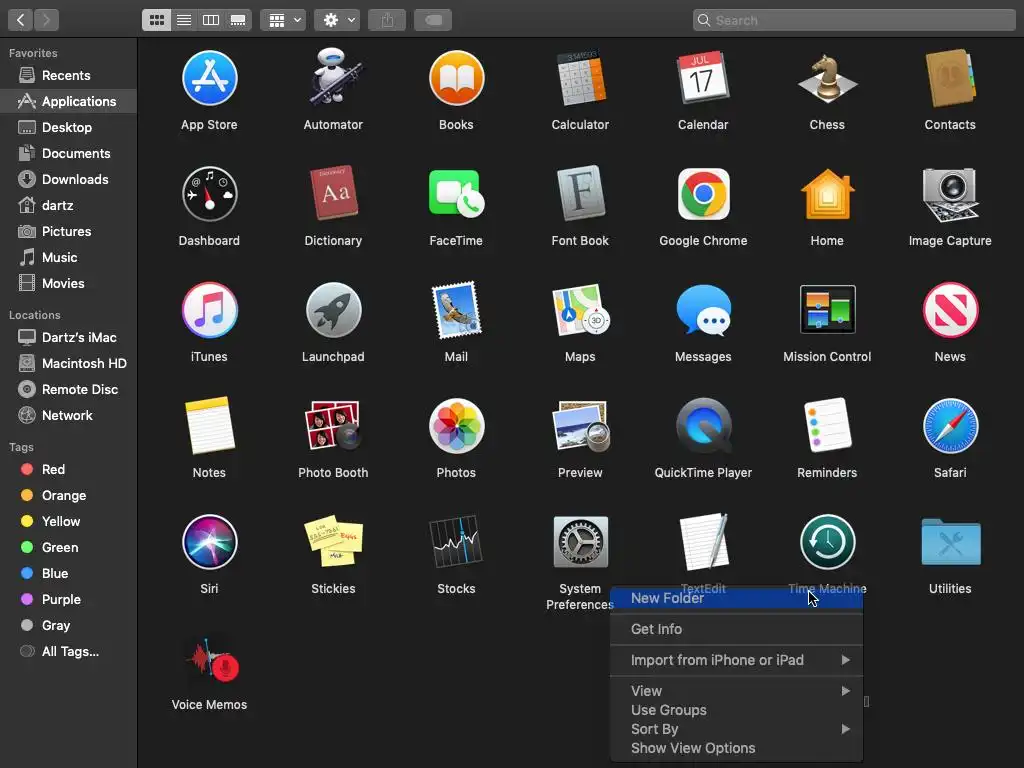Open iTunes app icon
Image resolution: width=1024 pixels, height=768 pixels.
pos(209,310)
